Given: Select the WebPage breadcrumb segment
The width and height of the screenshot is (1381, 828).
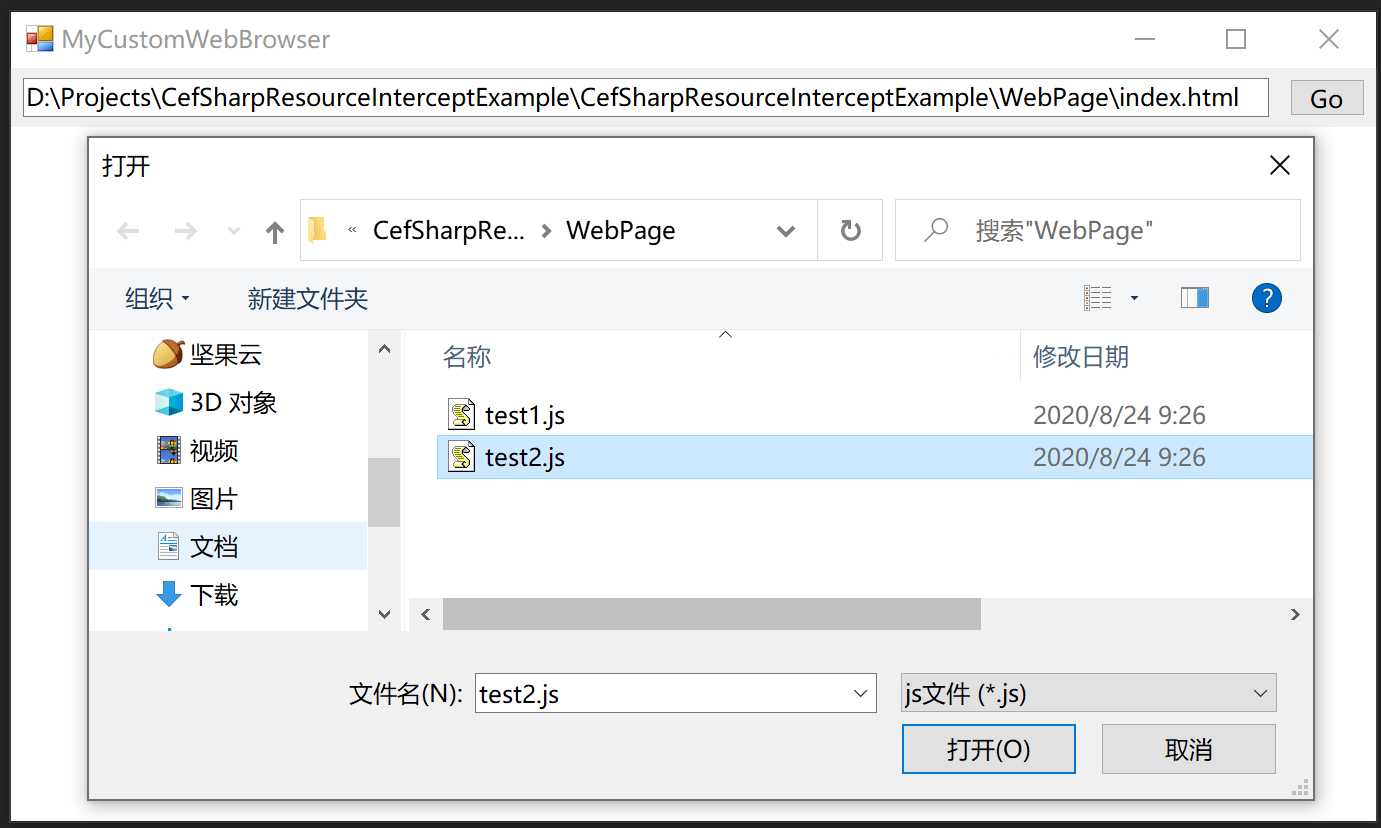Looking at the screenshot, I should coord(621,231).
